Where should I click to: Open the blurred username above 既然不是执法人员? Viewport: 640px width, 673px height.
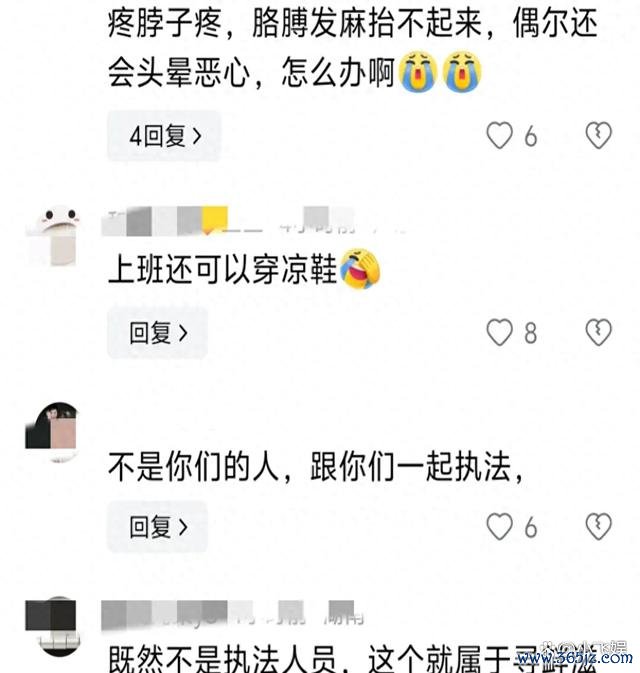pos(232,615)
